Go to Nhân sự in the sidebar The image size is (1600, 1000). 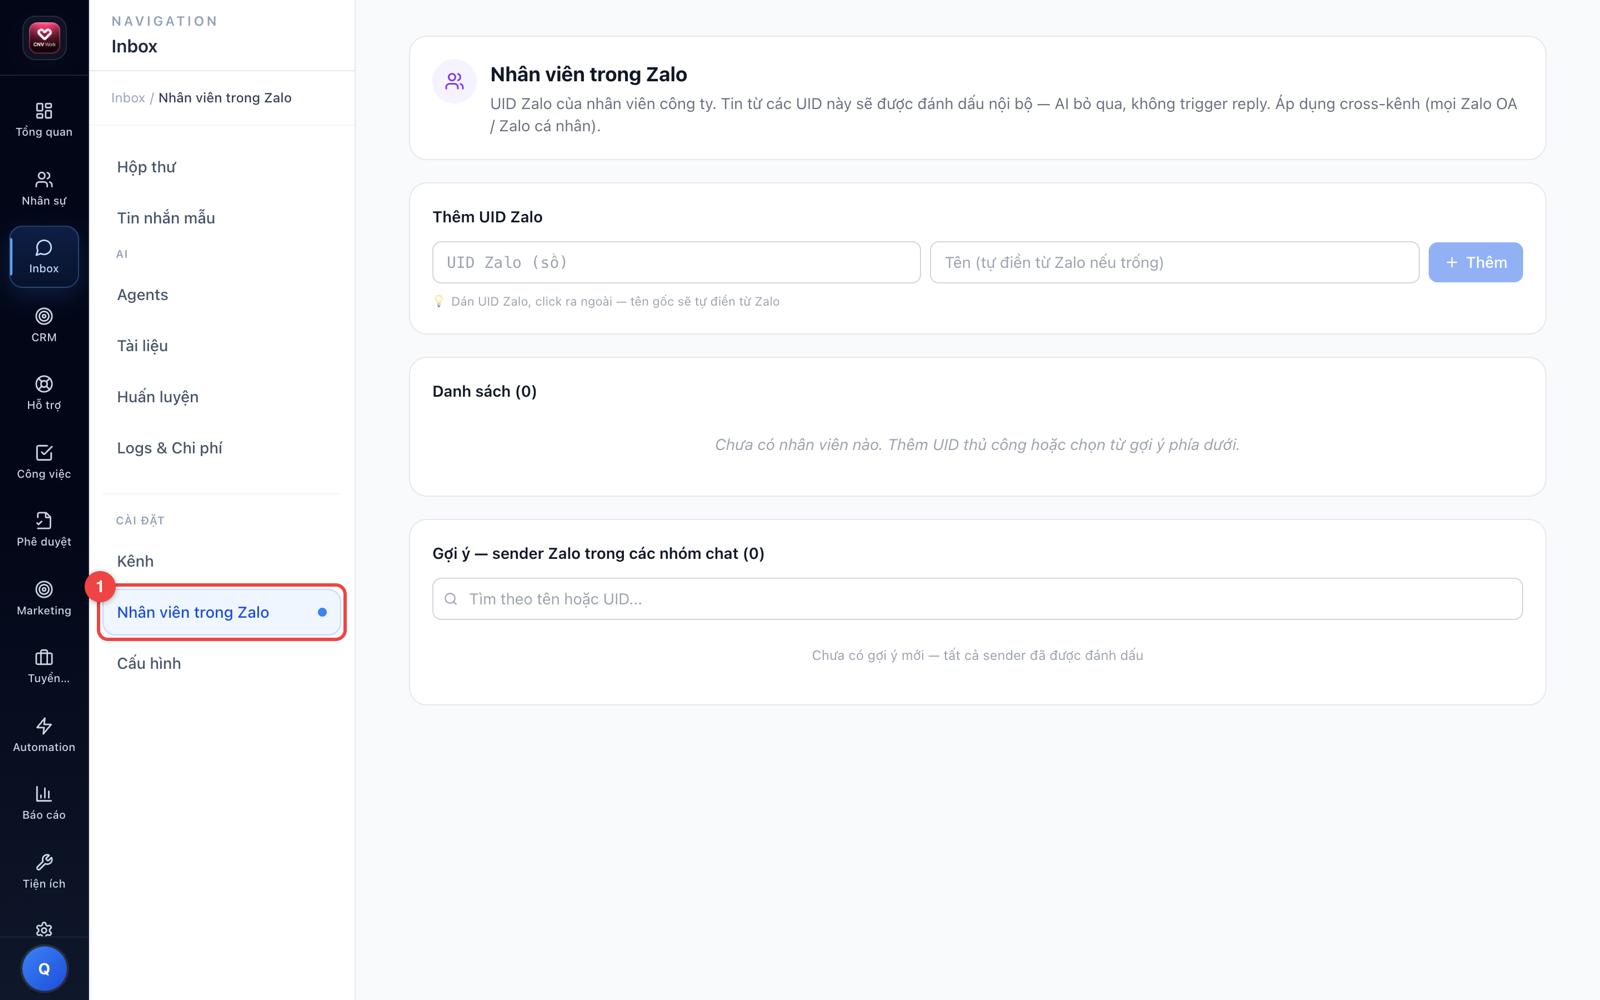coord(44,188)
